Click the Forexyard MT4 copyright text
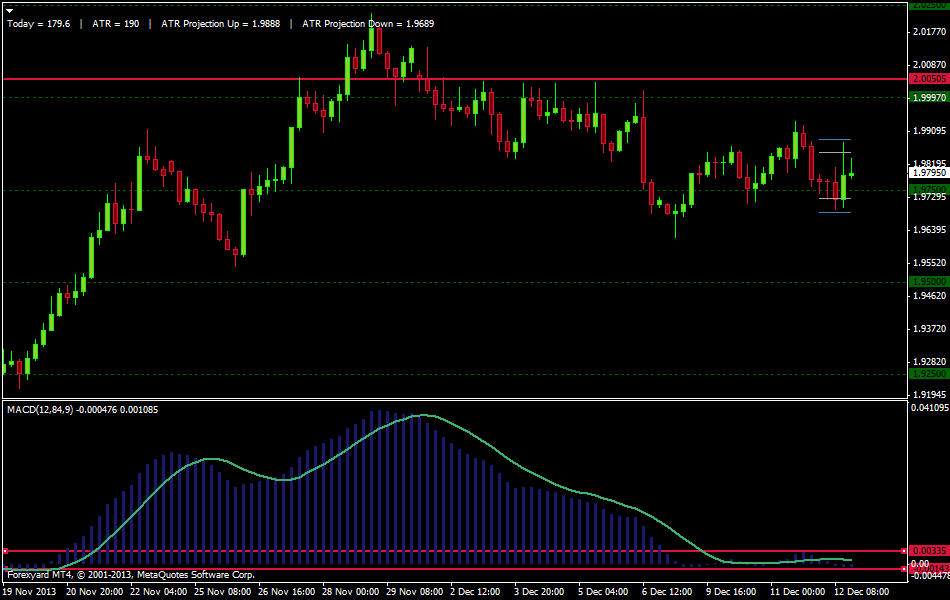950x600 pixels. click(130, 575)
